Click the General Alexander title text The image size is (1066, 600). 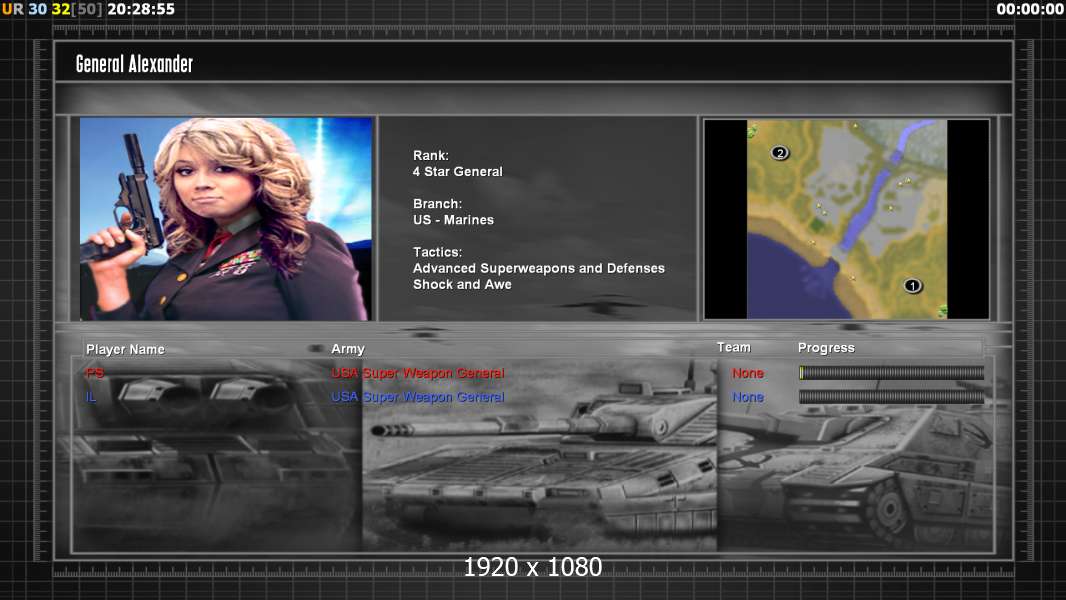pos(134,64)
